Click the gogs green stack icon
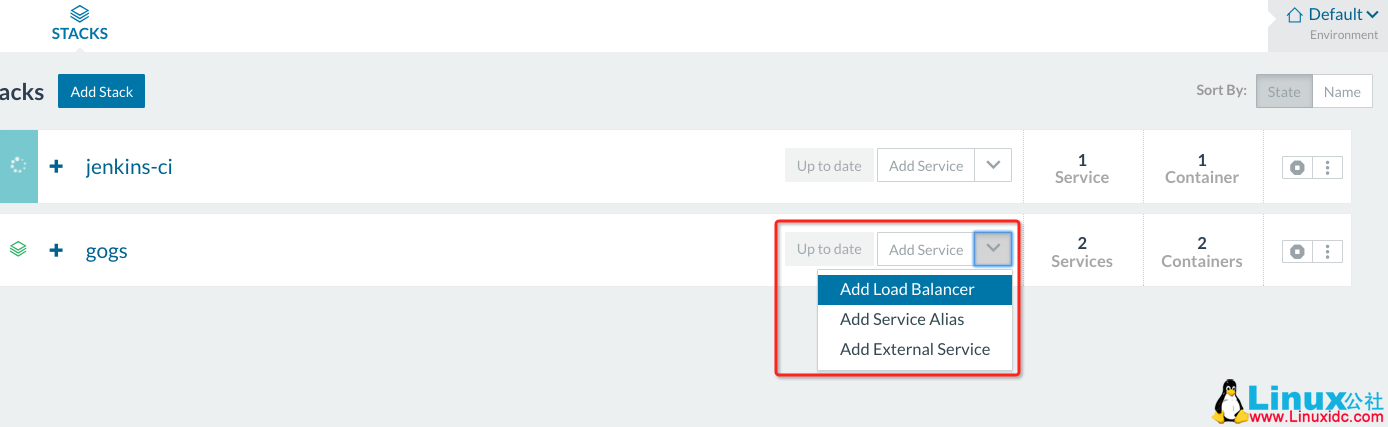The image size is (1388, 427). [x=18, y=249]
